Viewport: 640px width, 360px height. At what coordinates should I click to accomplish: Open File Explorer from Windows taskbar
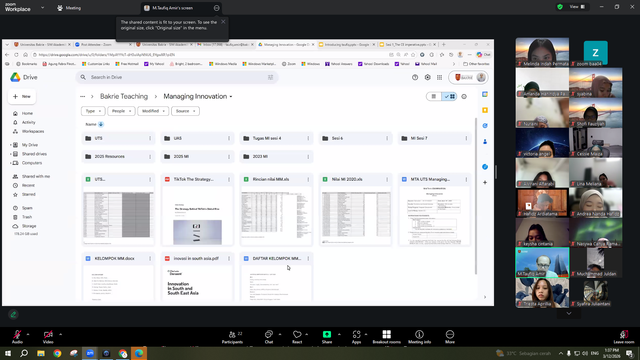(41, 353)
